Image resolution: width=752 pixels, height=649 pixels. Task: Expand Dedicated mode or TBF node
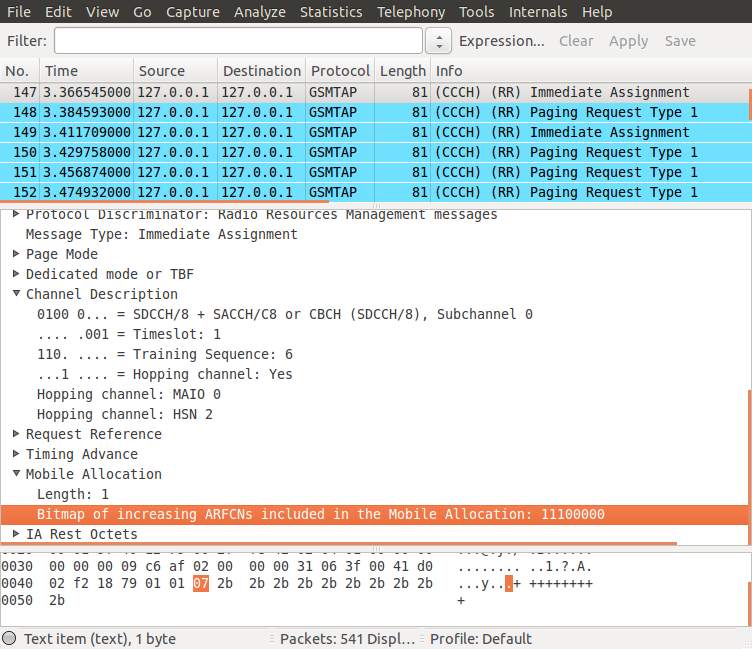(x=16, y=274)
